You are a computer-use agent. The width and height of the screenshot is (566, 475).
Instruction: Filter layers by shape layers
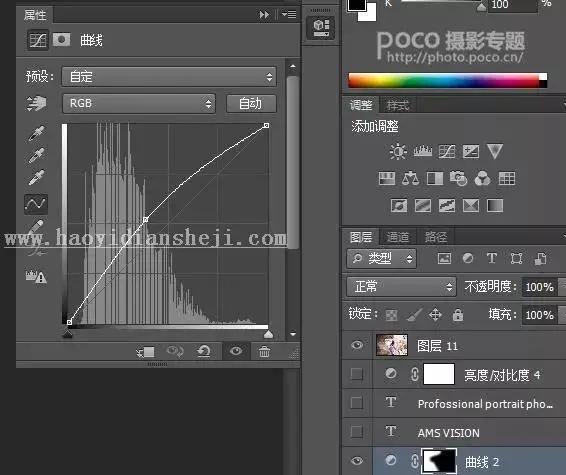pos(516,258)
